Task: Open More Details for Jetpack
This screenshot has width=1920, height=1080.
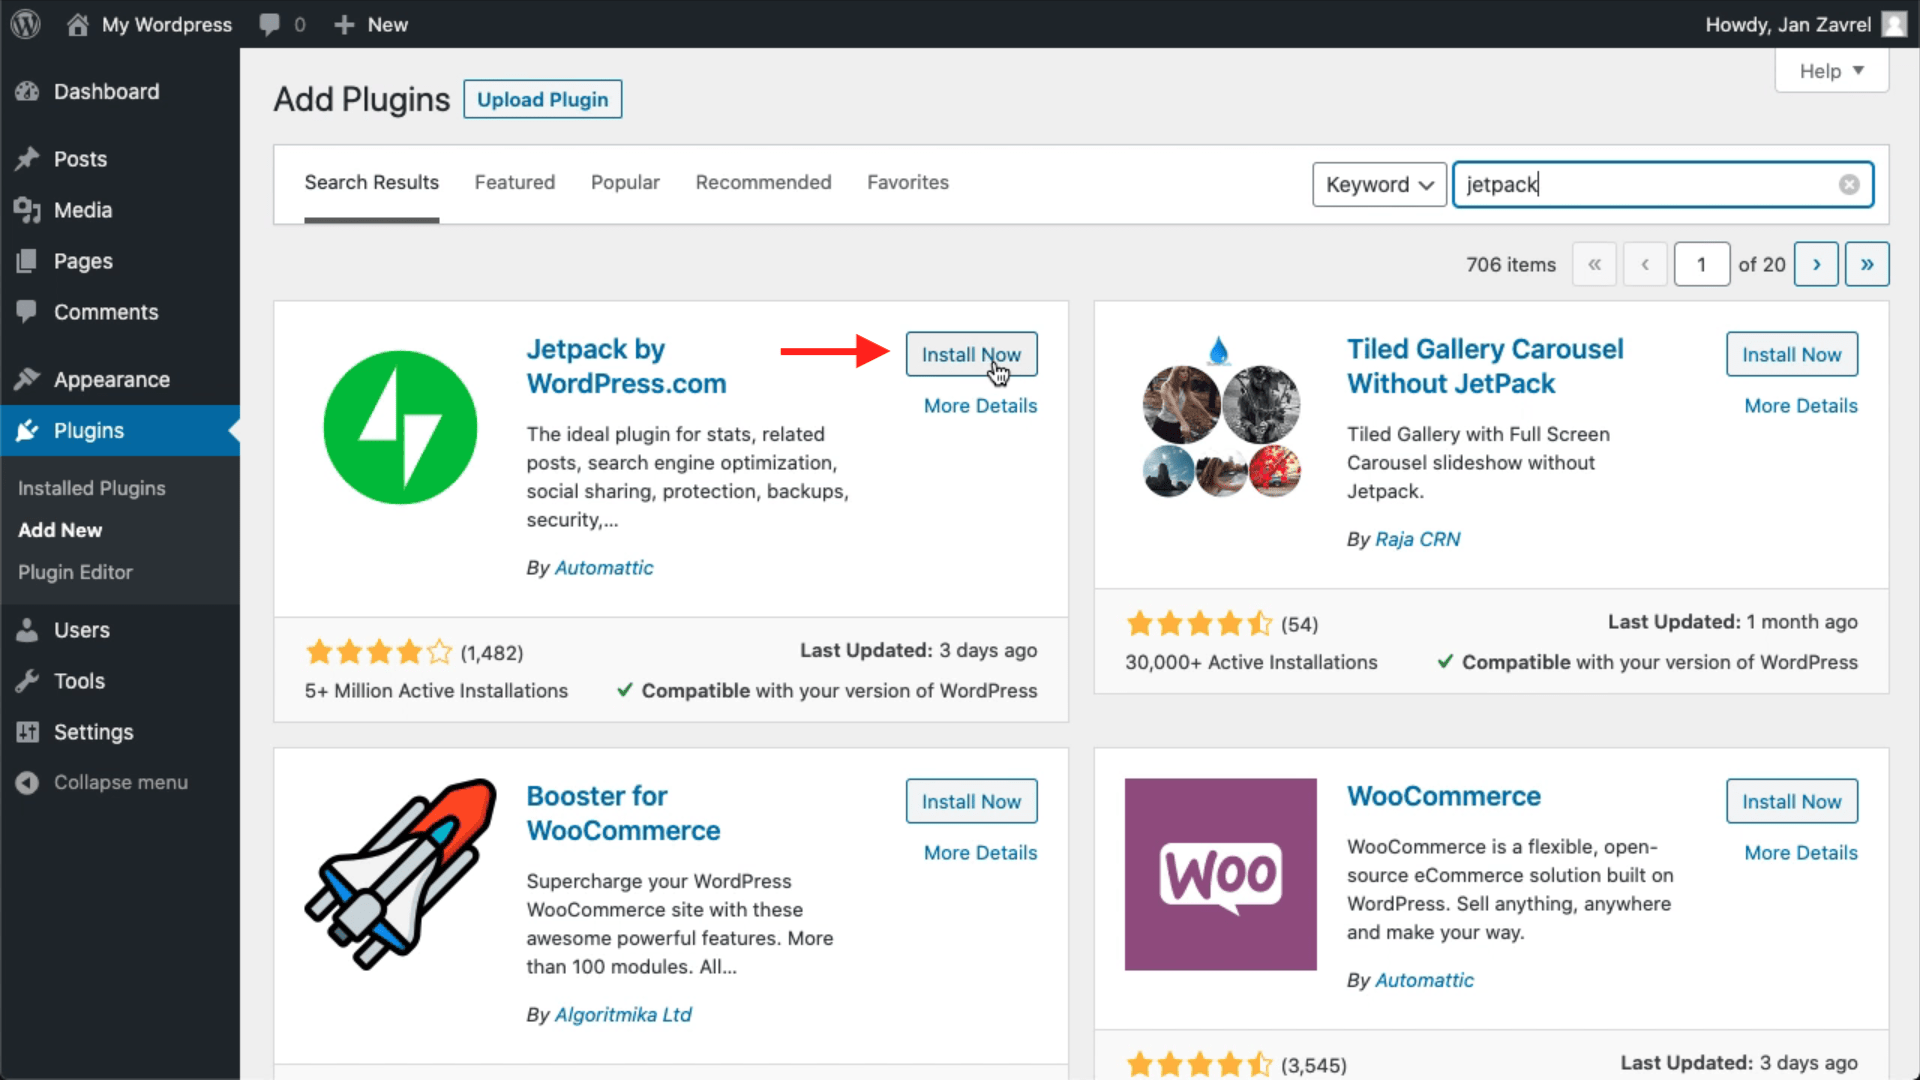Action: point(980,406)
